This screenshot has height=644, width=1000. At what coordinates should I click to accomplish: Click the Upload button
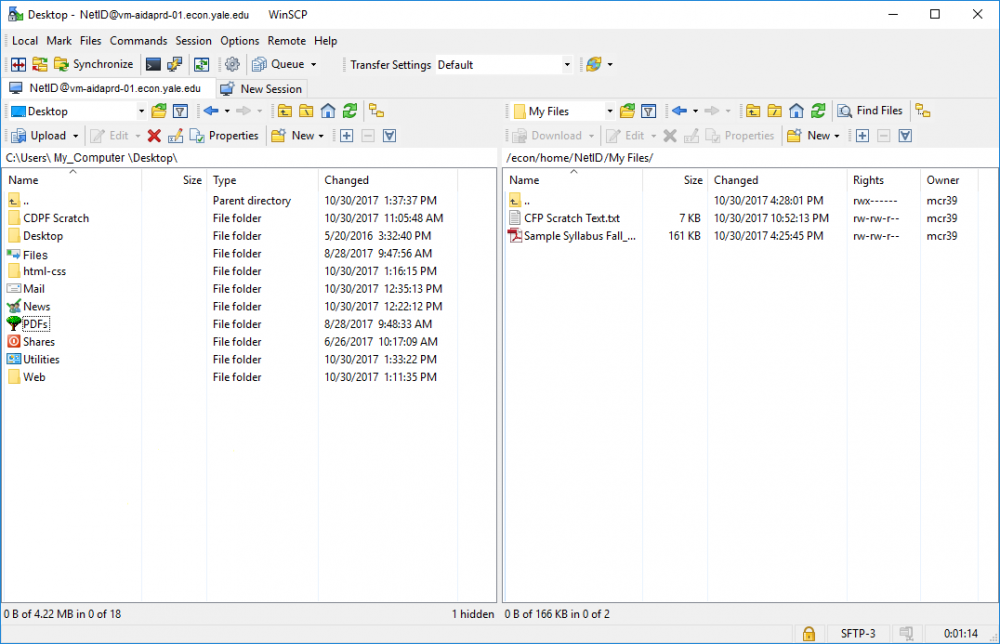tap(39, 136)
